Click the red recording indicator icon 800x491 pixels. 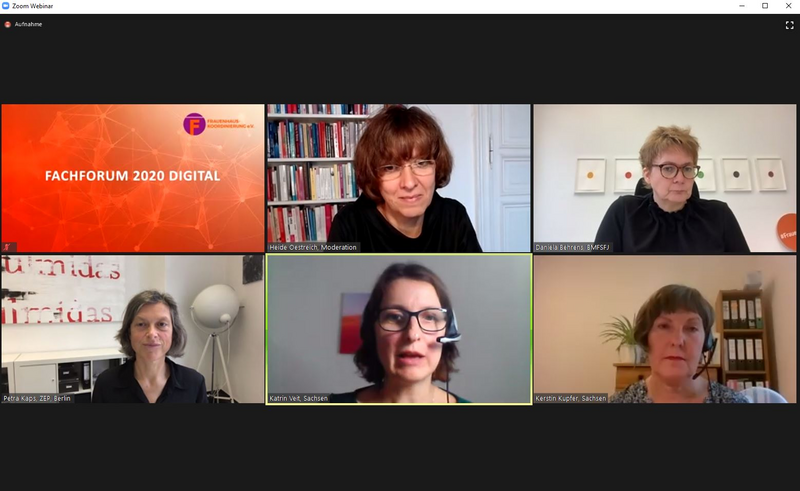8,24
